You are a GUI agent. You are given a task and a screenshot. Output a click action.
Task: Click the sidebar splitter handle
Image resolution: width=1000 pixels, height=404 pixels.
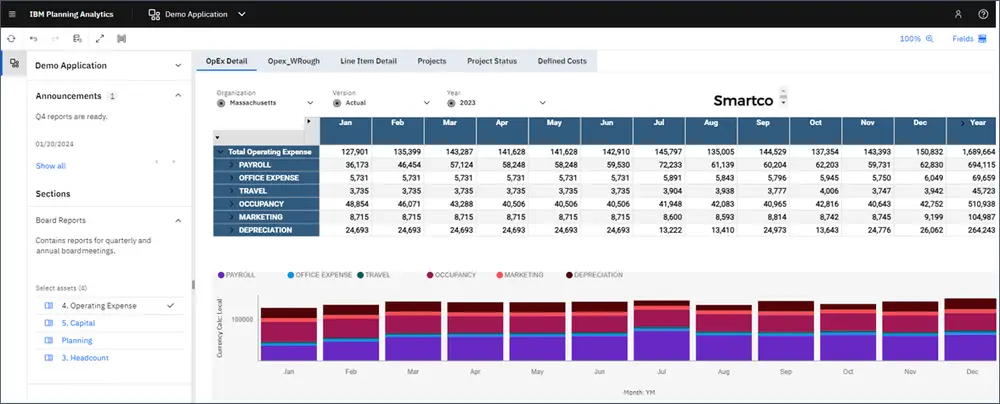pos(193,285)
